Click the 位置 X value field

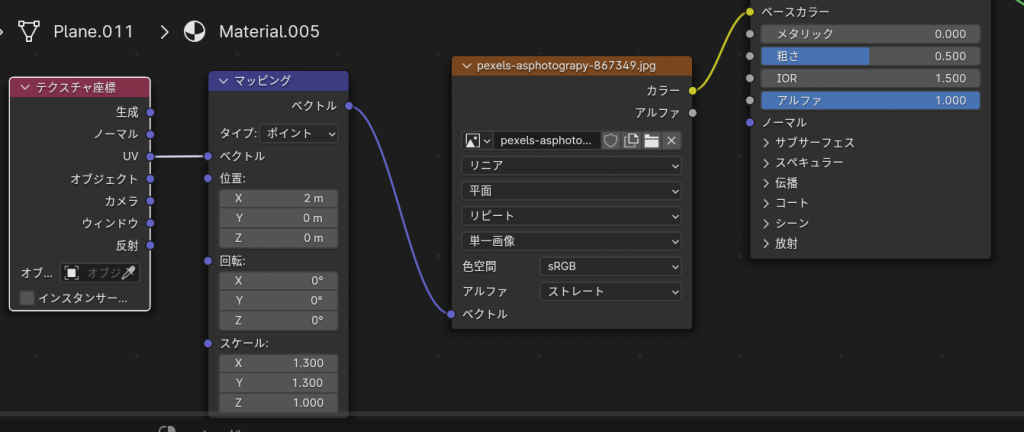tap(279, 198)
